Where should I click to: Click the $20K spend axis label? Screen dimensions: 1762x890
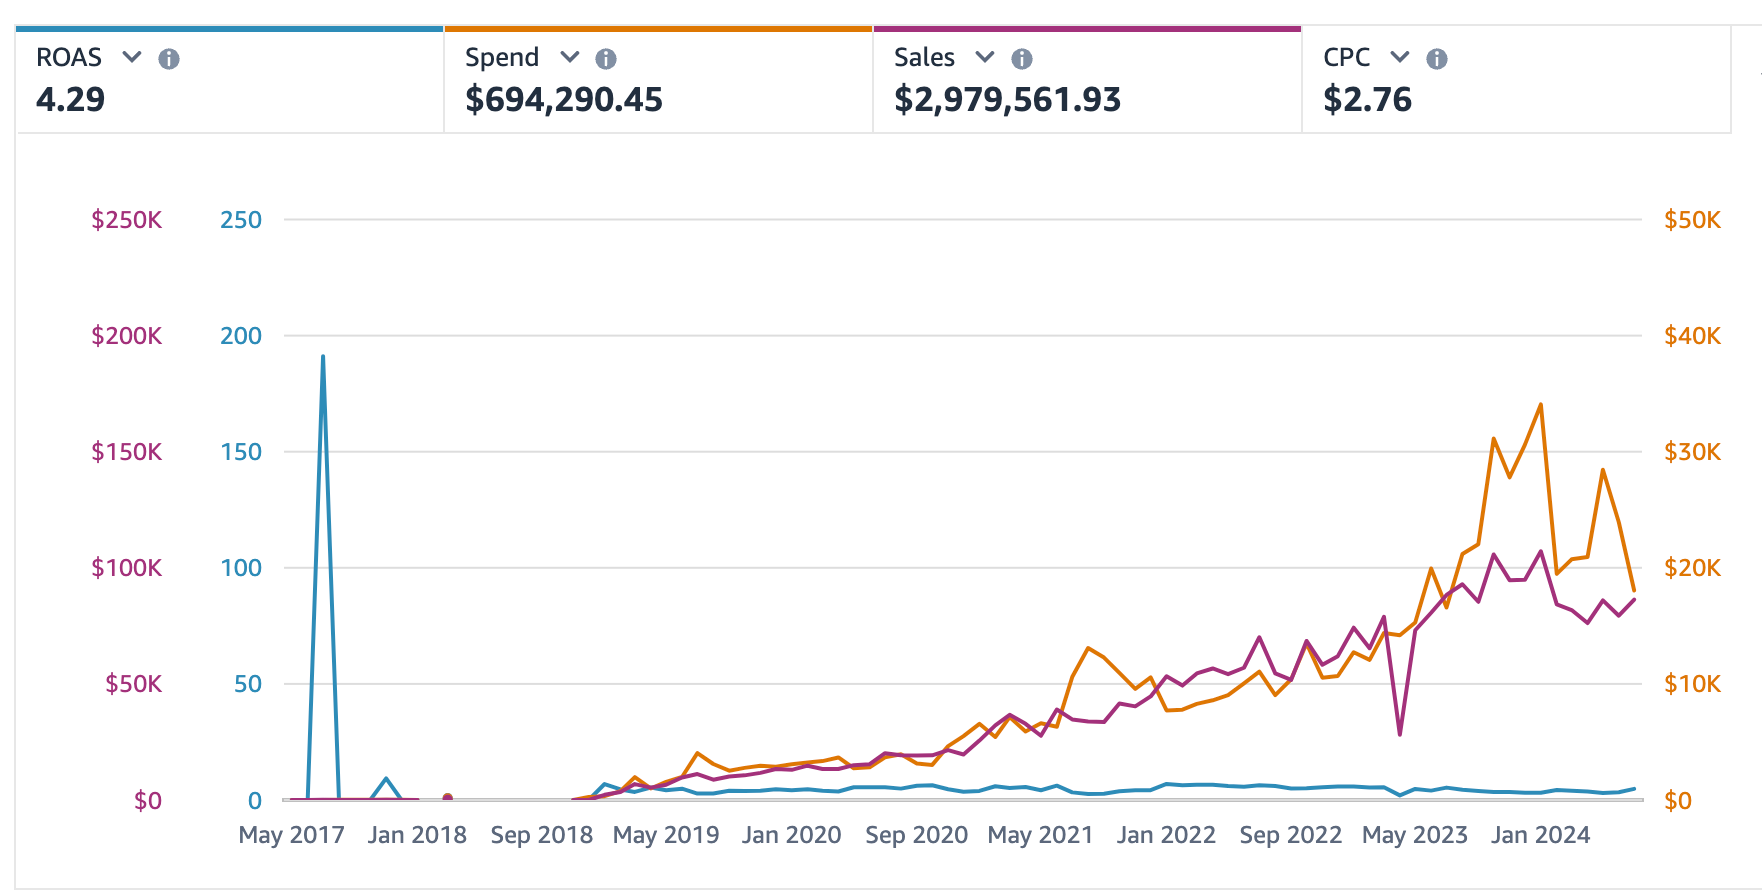pos(1693,568)
